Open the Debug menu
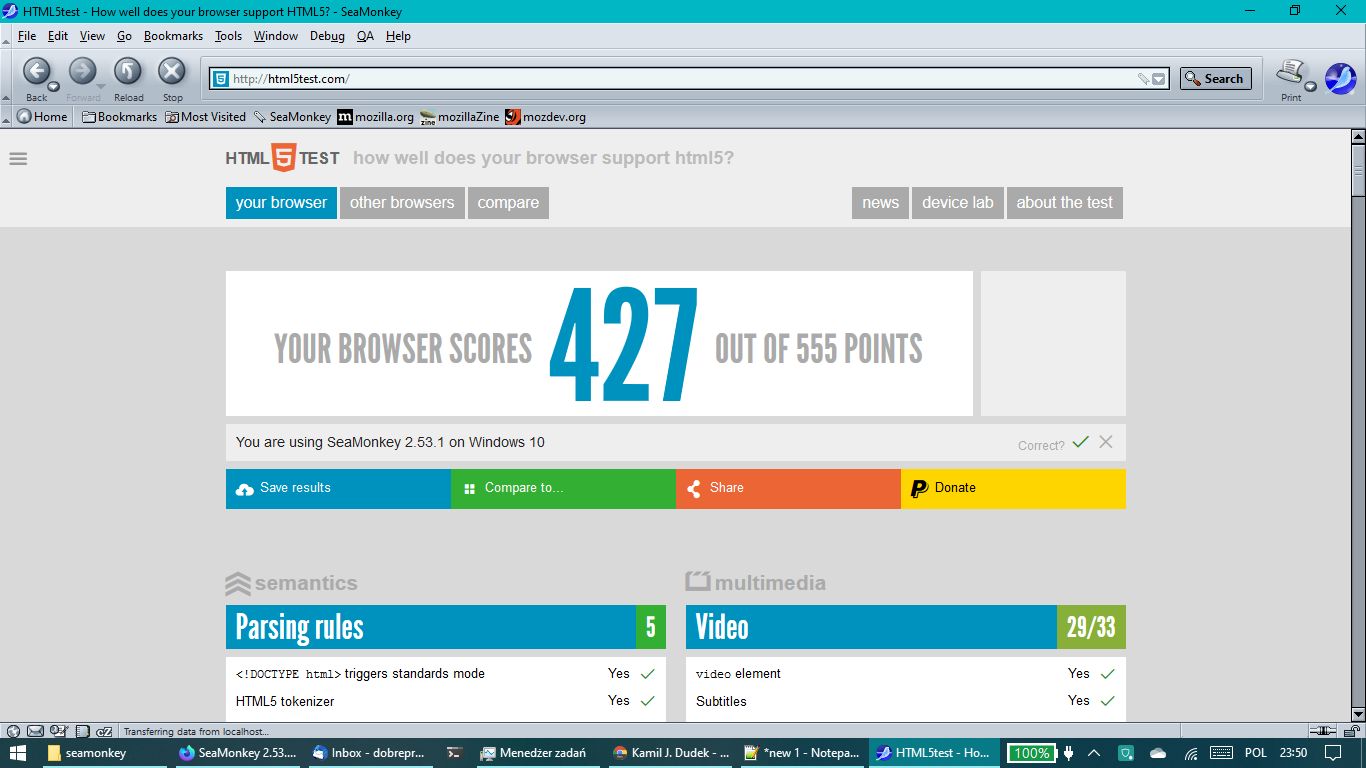1366x768 pixels. (327, 36)
